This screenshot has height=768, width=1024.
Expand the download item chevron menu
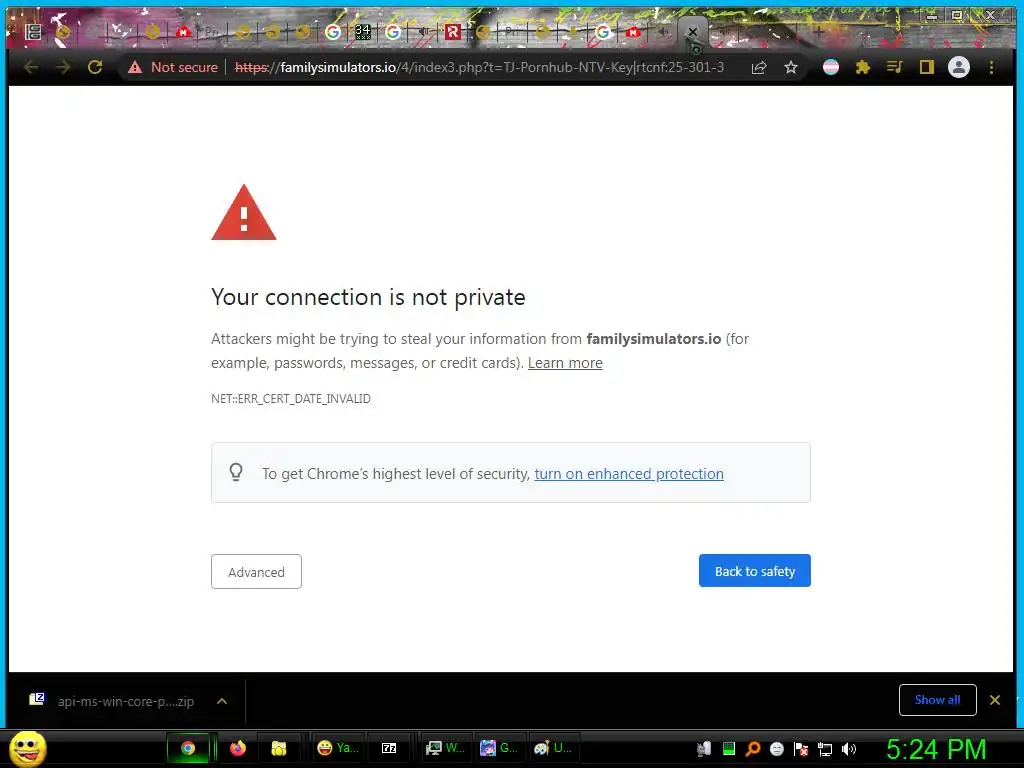pos(222,701)
